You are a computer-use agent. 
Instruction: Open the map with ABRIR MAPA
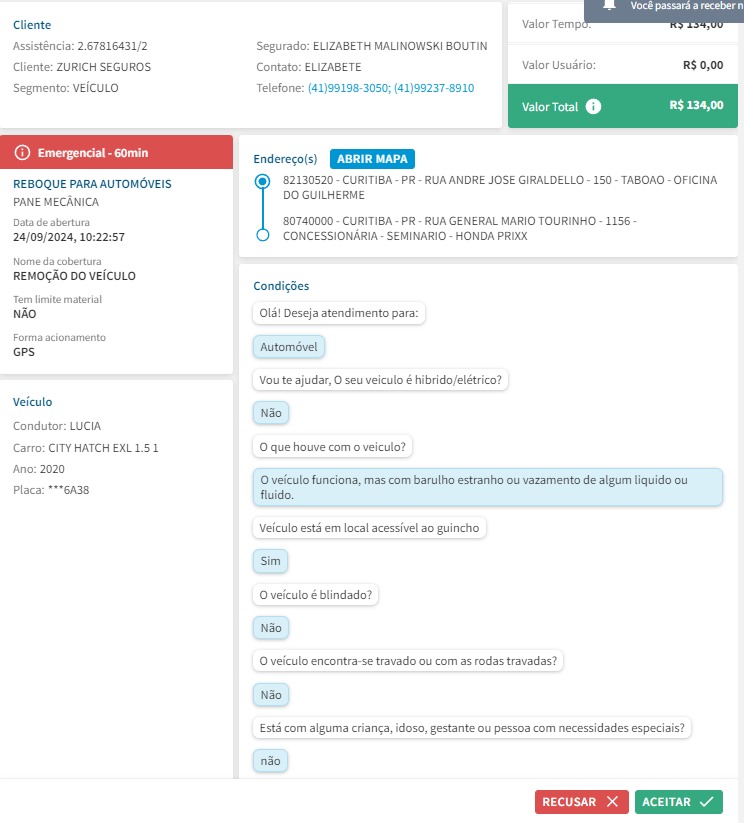coord(372,159)
